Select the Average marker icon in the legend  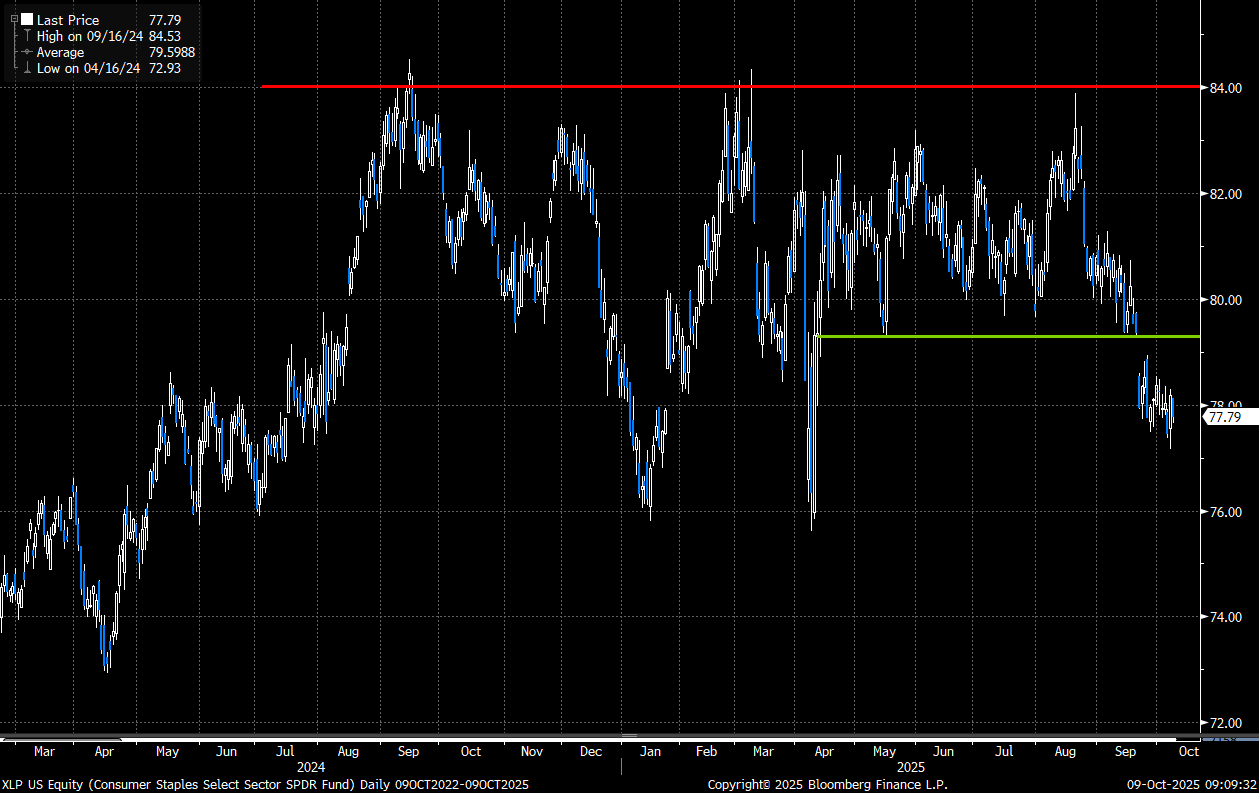(x=27, y=52)
